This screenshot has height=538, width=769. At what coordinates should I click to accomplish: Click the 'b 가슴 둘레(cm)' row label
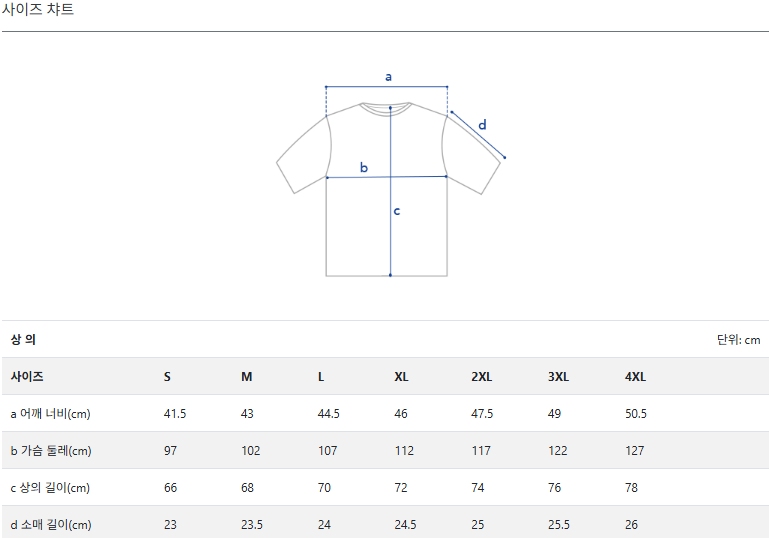(51, 451)
